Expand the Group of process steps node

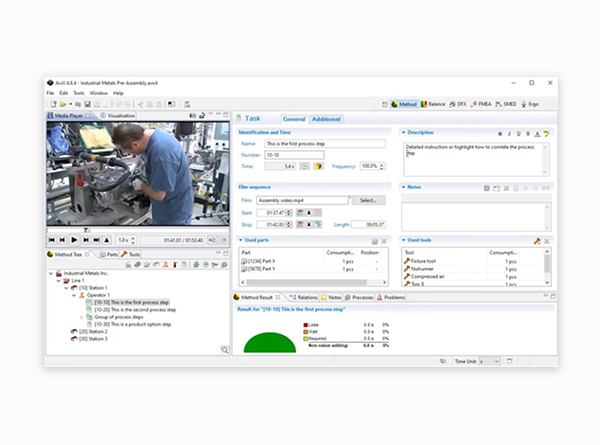click(x=81, y=316)
